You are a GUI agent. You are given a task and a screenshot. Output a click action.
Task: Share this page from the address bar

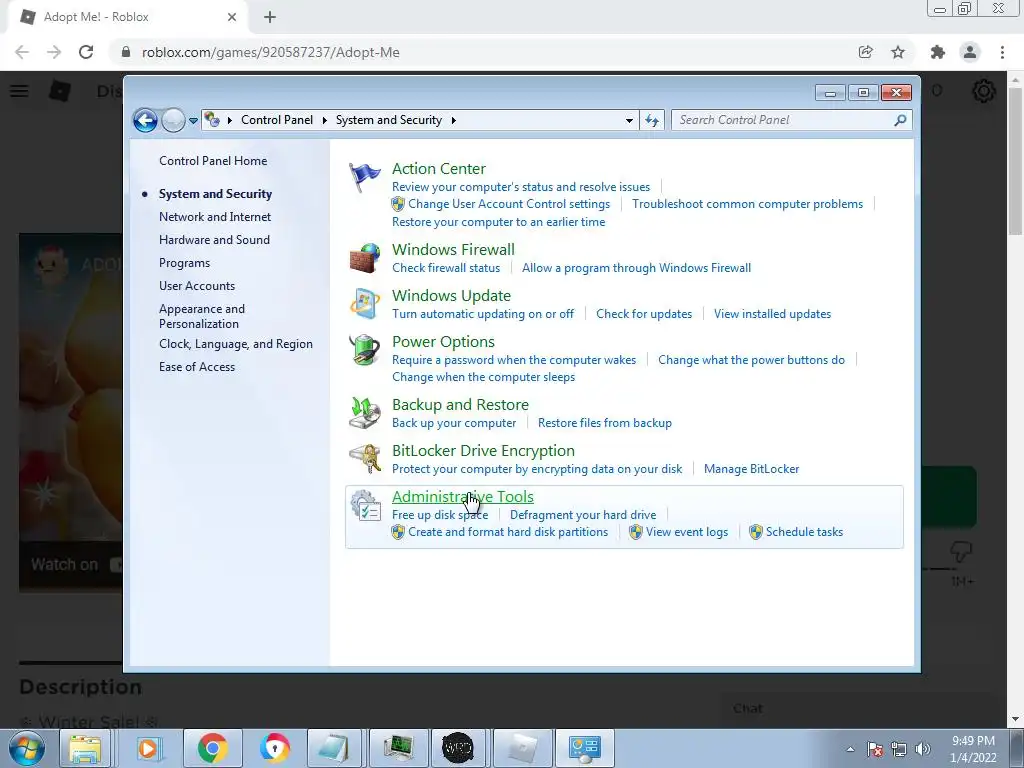pyautogui.click(x=865, y=52)
